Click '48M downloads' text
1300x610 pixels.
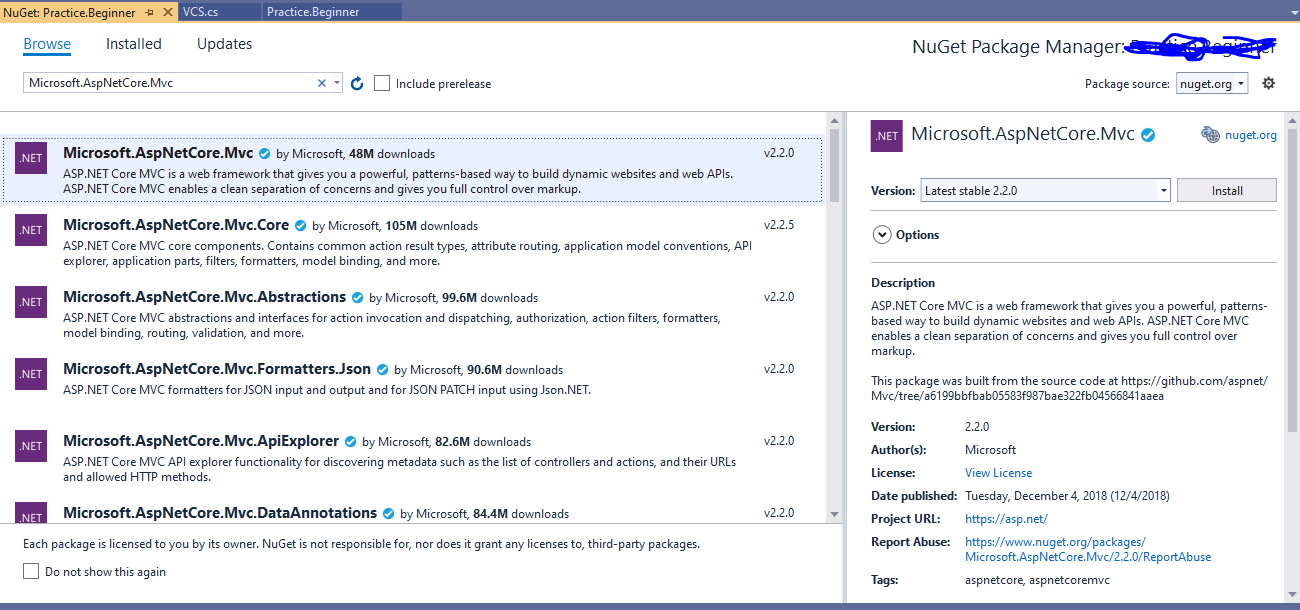[392, 154]
